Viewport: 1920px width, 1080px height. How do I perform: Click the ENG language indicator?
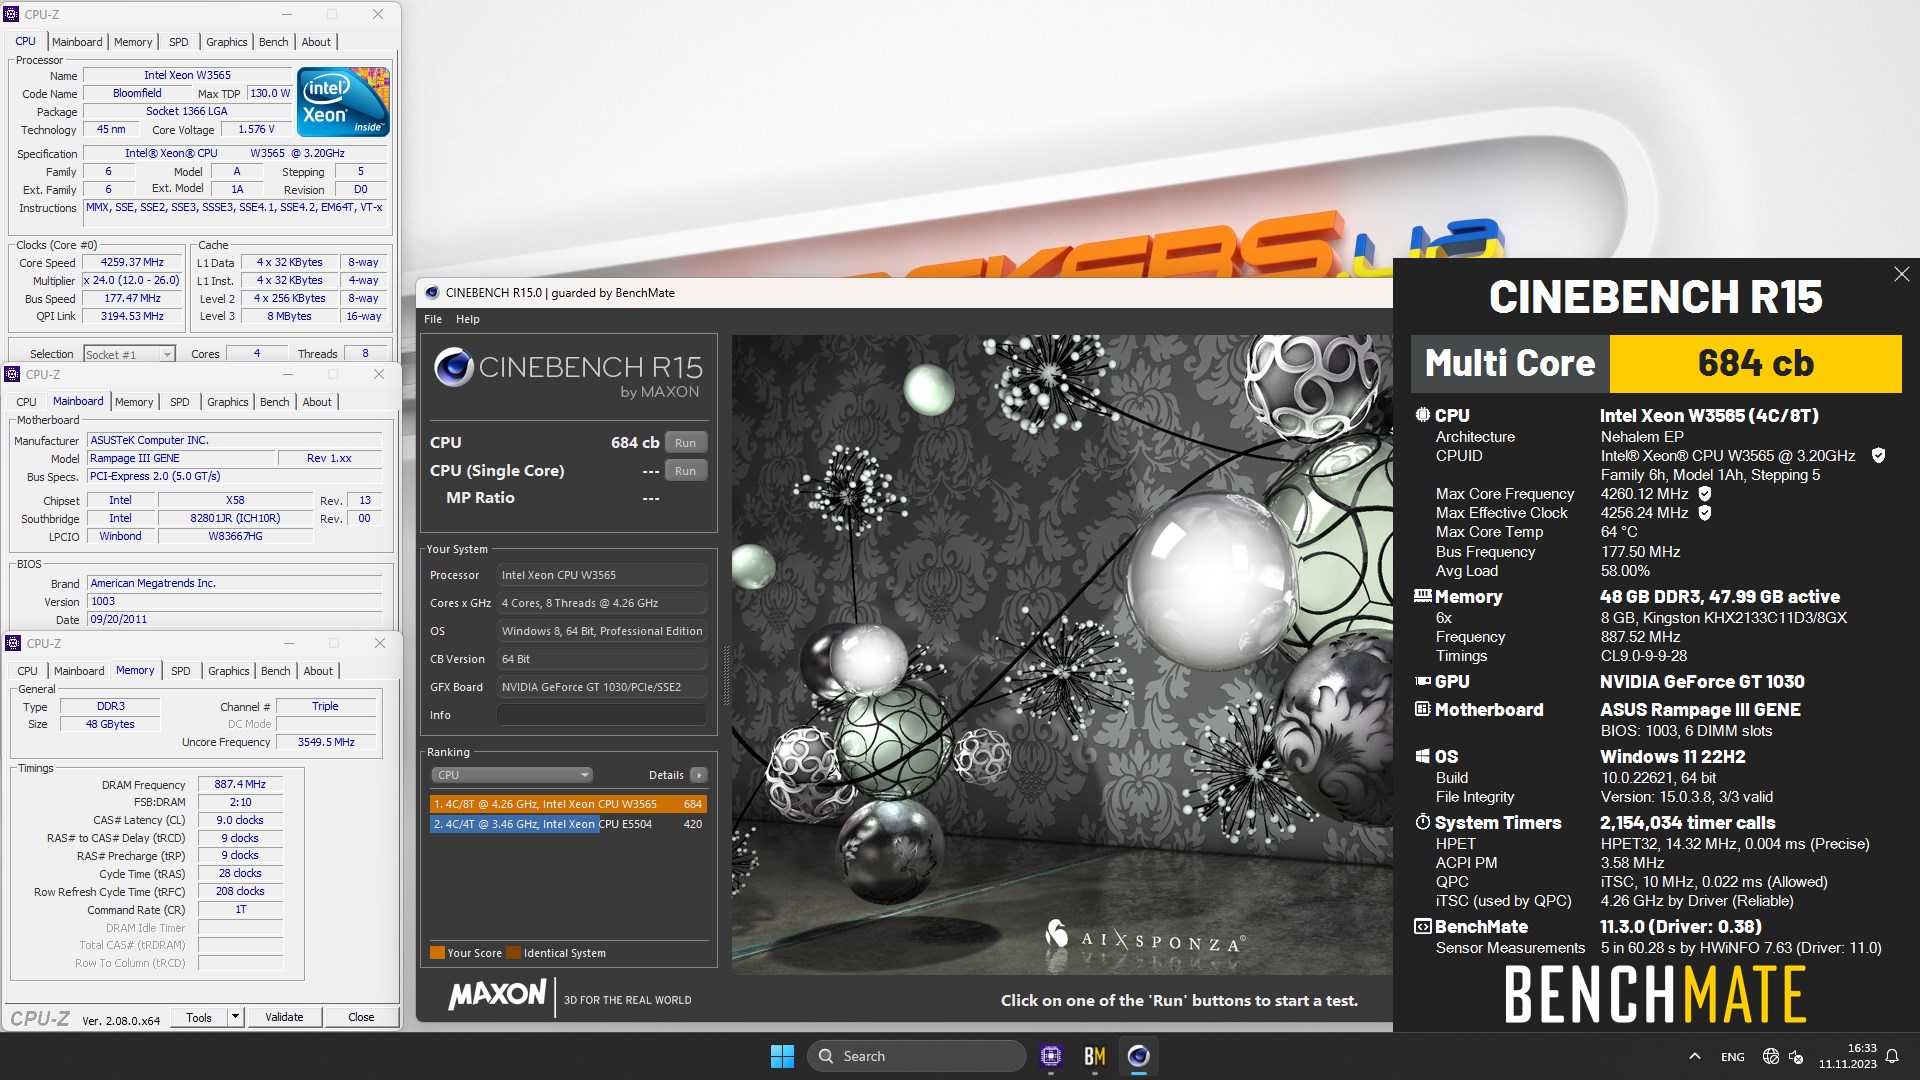point(1733,1057)
